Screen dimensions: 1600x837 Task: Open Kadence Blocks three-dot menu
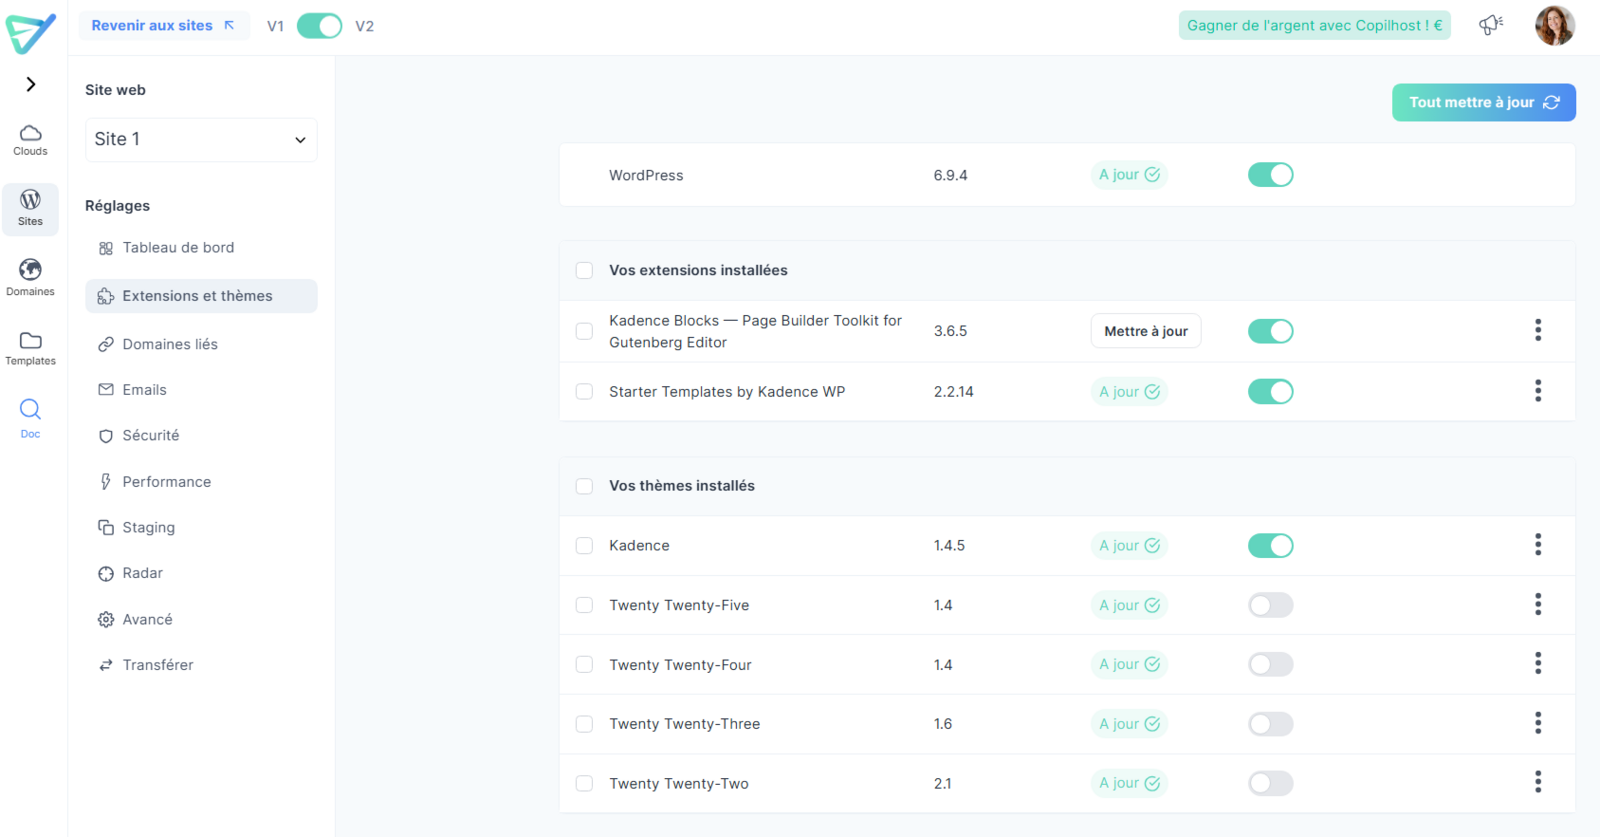tap(1538, 330)
